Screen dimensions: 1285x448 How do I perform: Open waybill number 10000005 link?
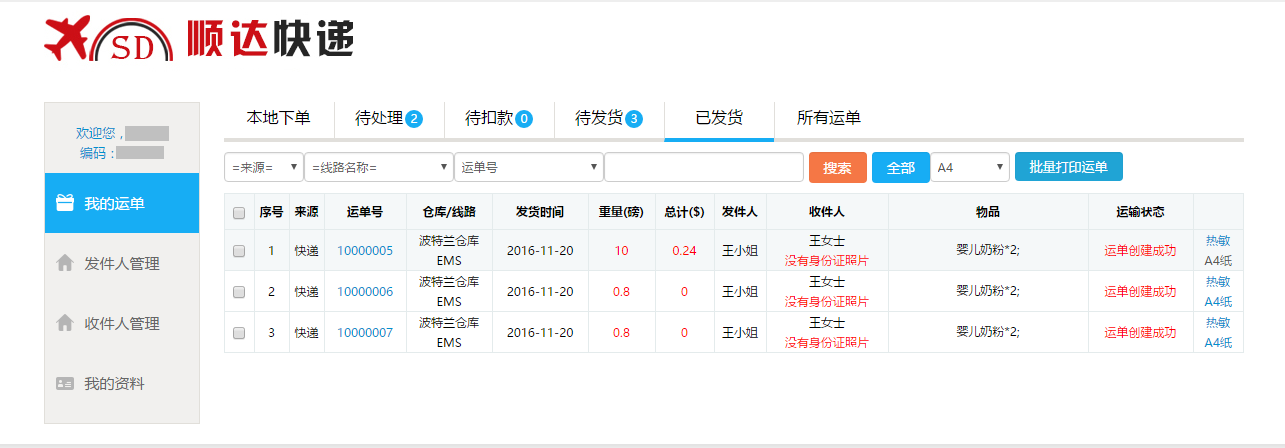pos(365,251)
